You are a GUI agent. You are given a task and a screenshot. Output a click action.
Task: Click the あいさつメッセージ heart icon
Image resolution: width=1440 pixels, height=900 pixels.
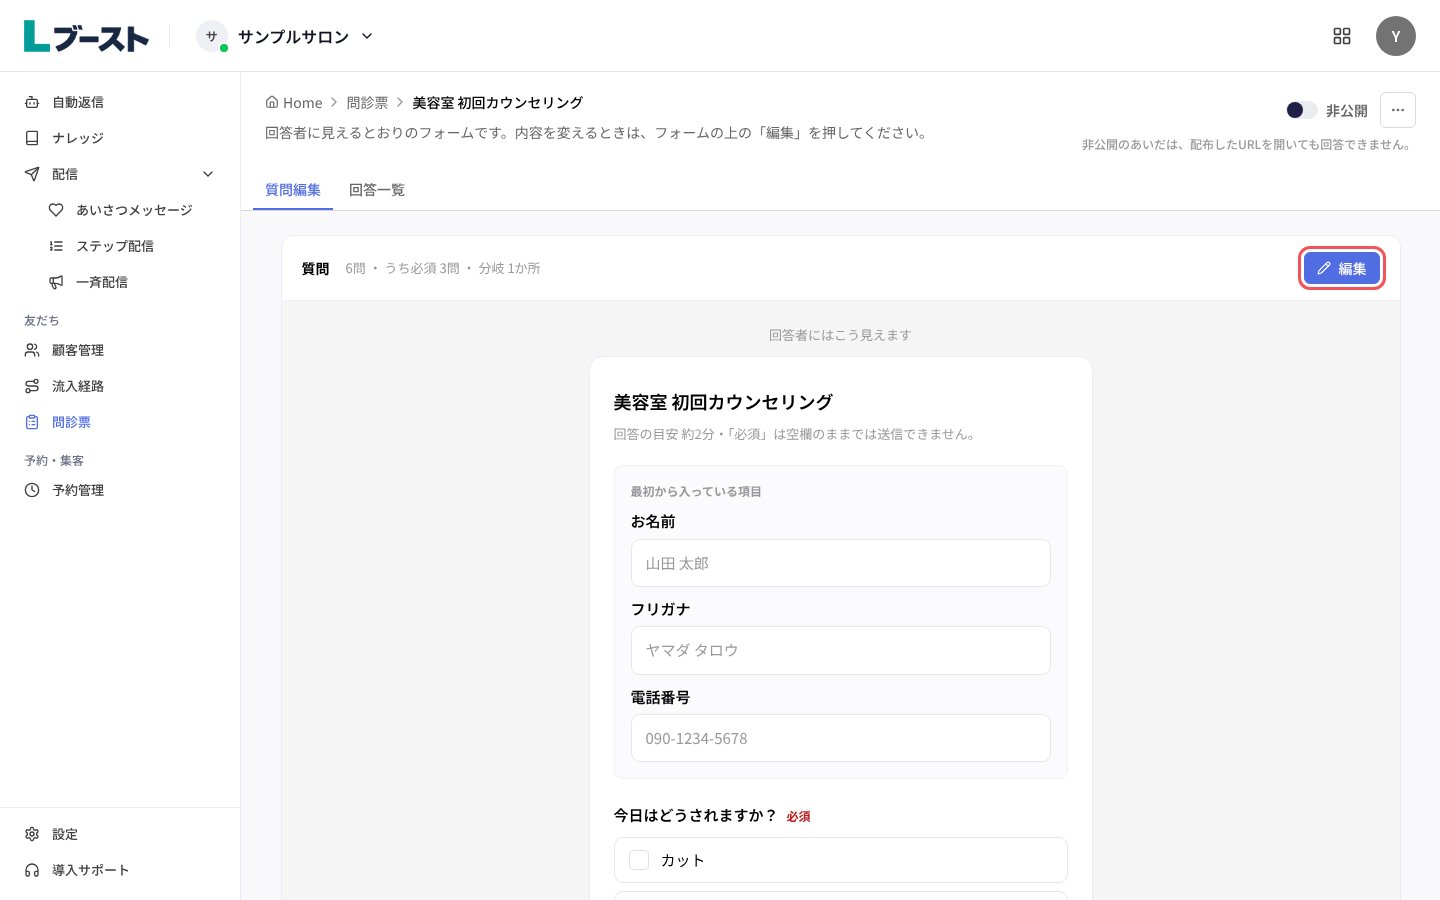coord(56,210)
